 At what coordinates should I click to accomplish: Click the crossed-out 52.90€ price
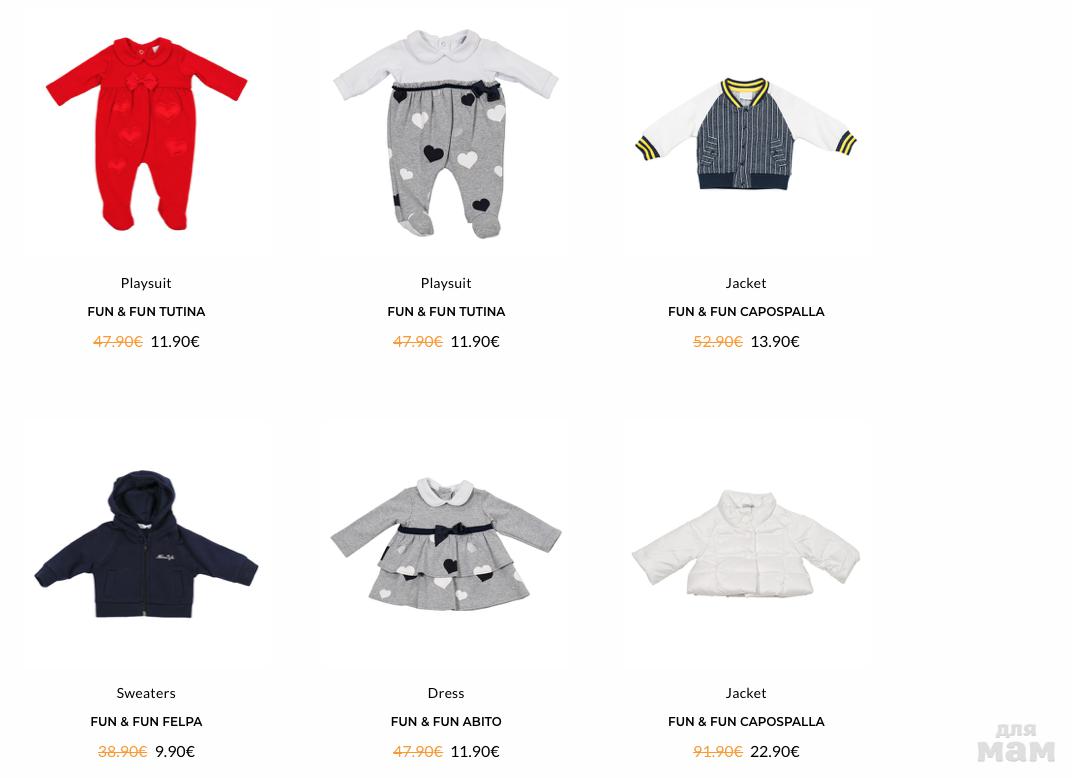[718, 342]
